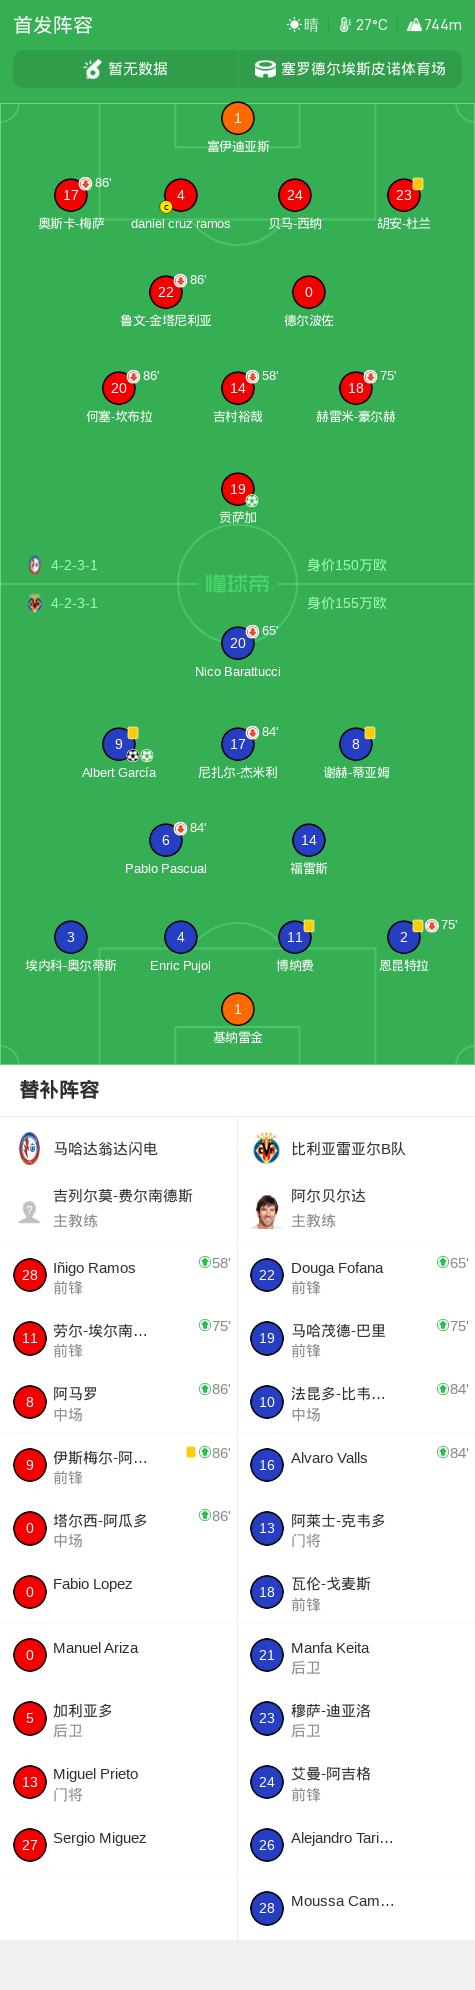
Task: Tap substitute Alvaro Valls number 16
Action: tap(267, 1465)
